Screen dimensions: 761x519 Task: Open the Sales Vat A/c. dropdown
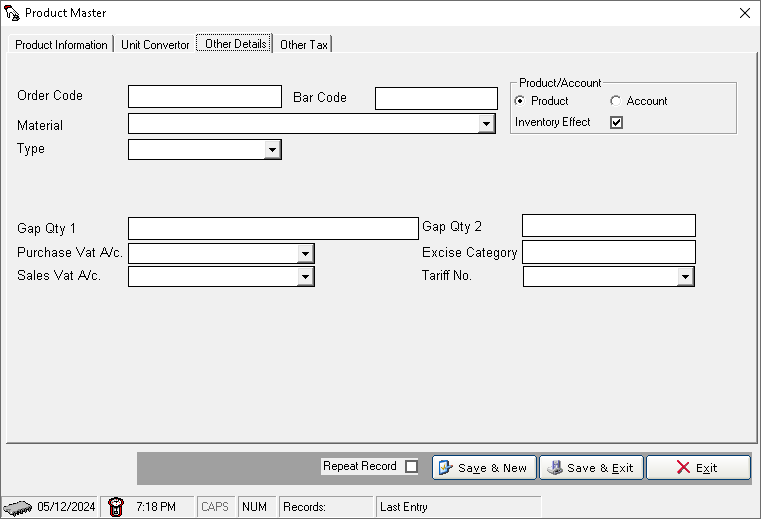tap(305, 277)
